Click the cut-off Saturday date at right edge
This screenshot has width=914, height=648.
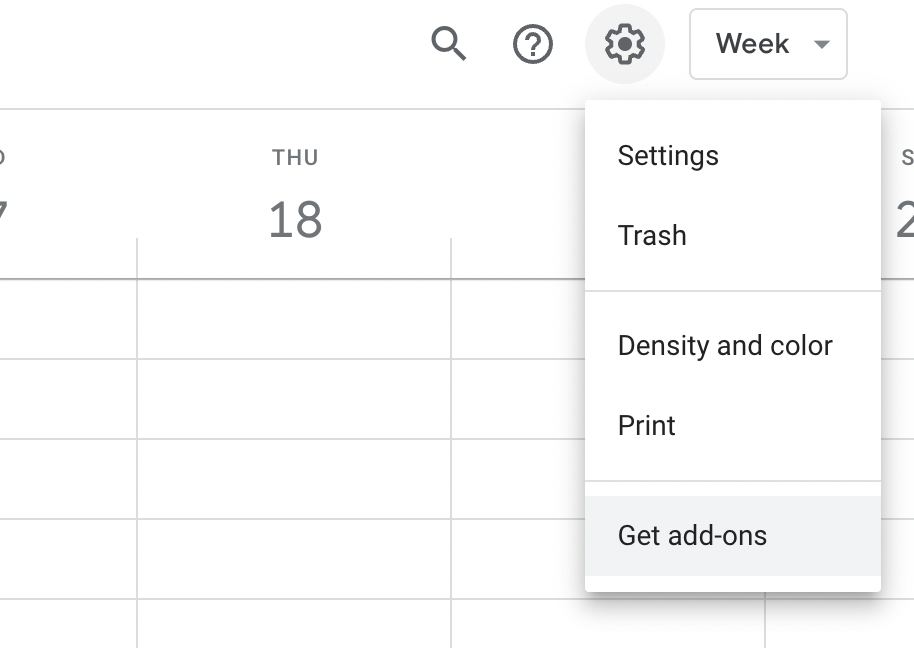(x=905, y=220)
